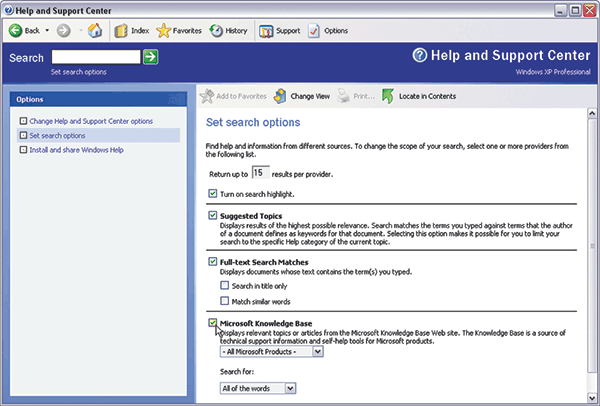Click the Change View label
Viewport: 600px width, 406px height.
310,96
